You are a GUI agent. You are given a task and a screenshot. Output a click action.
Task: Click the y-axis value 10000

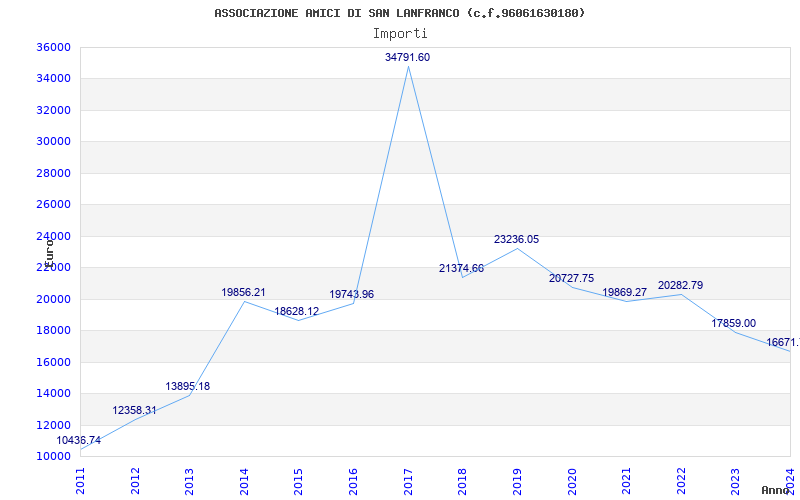pos(54,456)
